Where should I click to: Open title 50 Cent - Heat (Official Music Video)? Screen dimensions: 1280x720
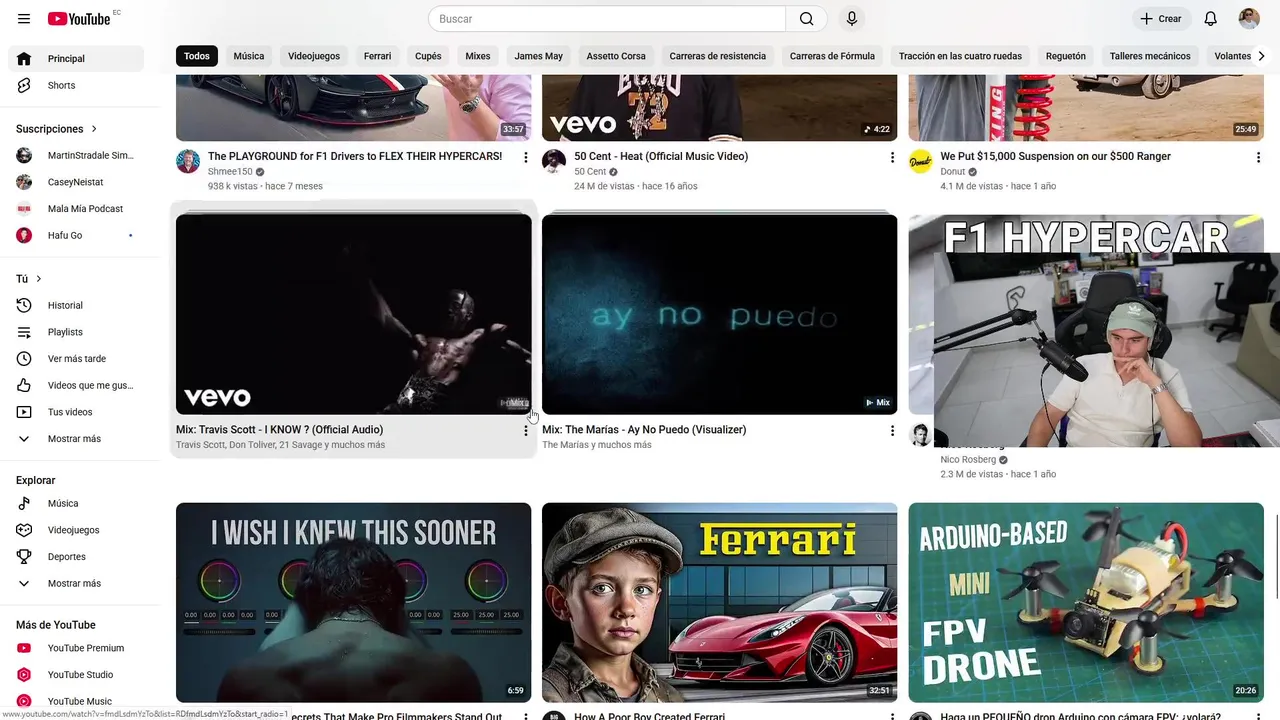(661, 156)
